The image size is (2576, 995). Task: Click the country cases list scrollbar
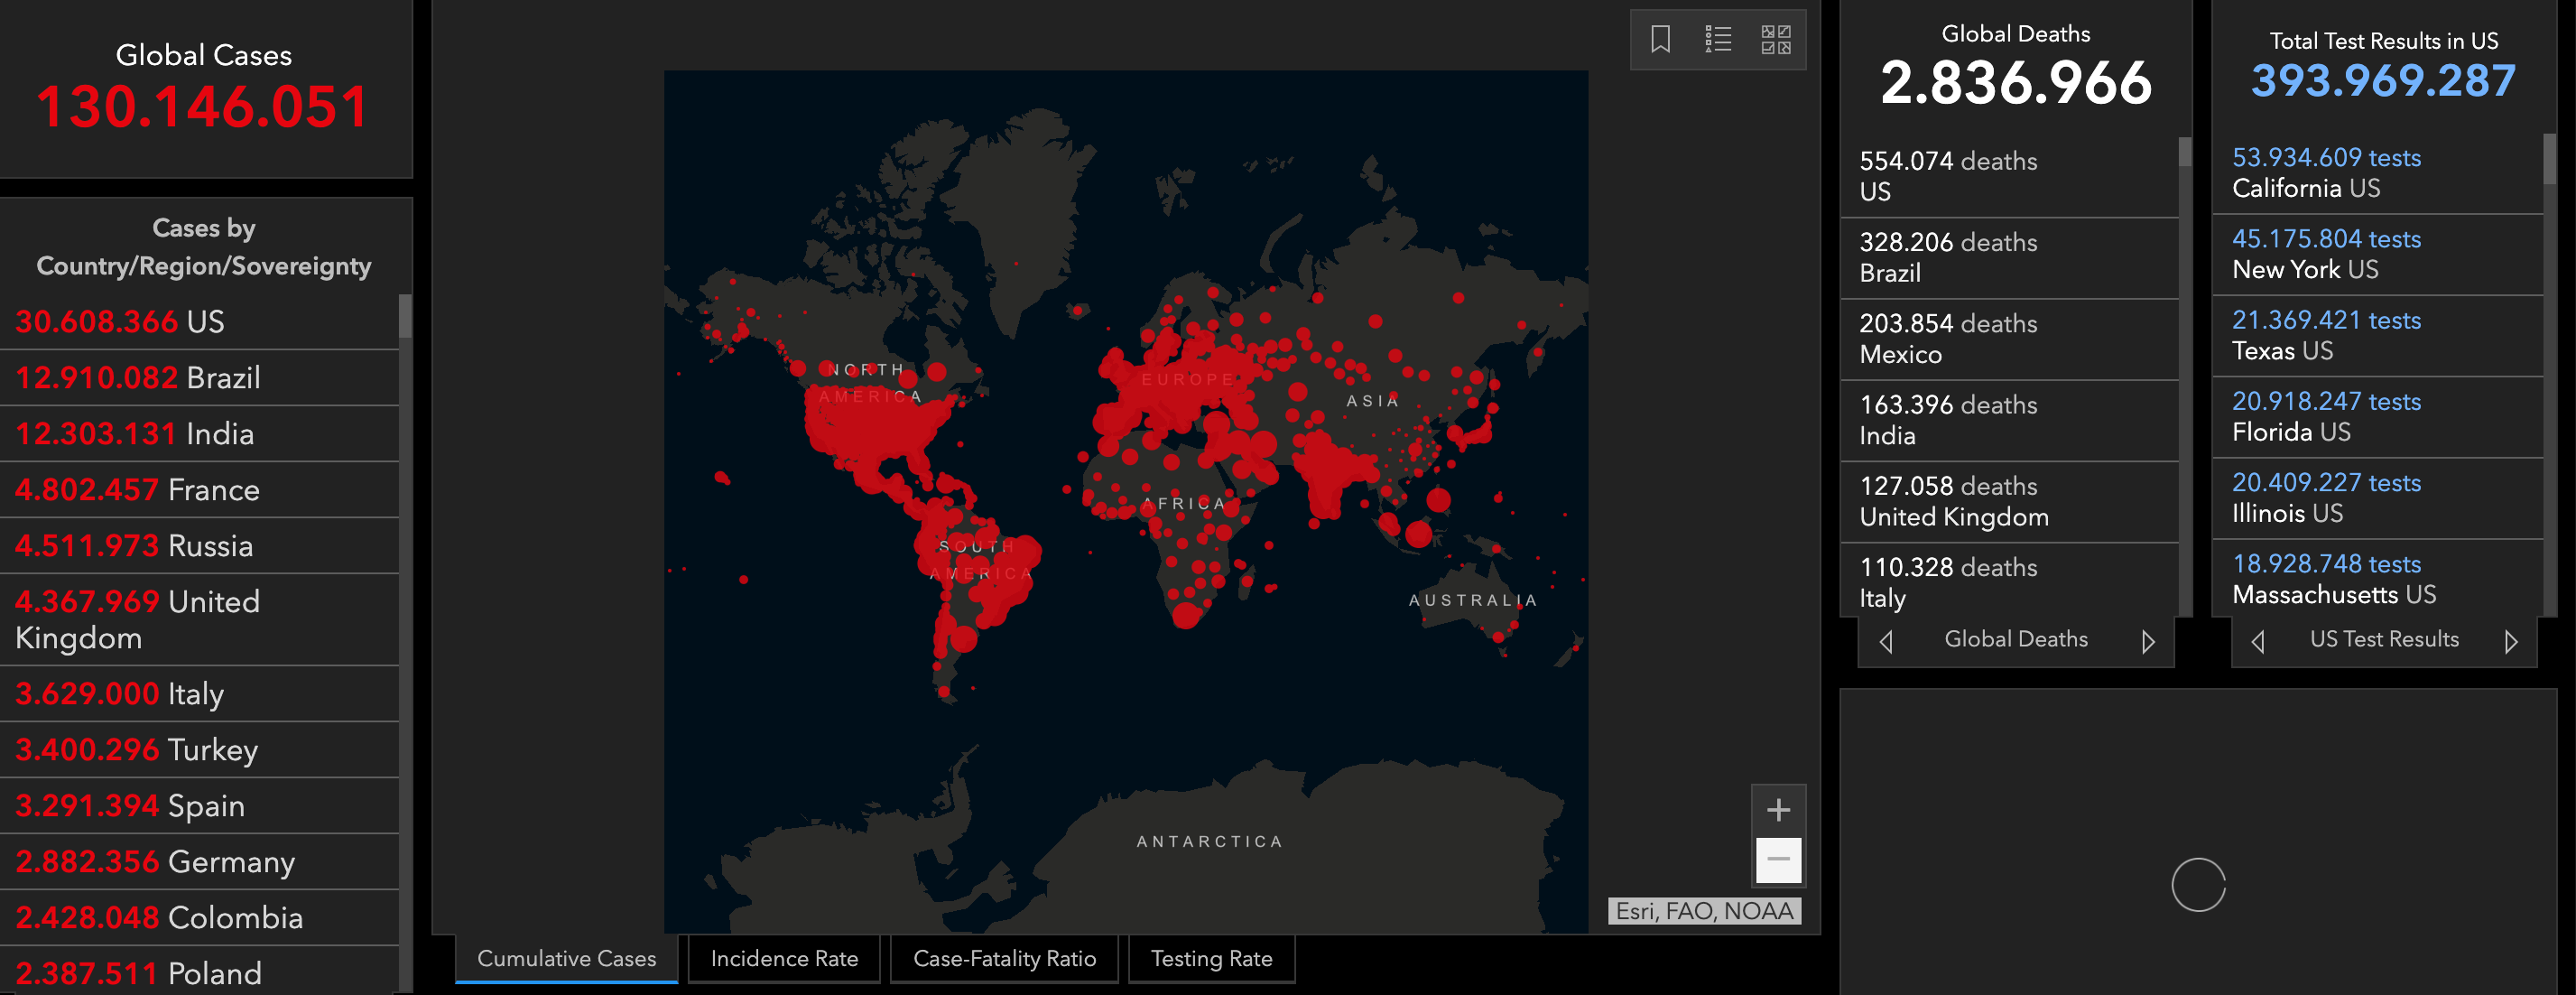click(405, 316)
